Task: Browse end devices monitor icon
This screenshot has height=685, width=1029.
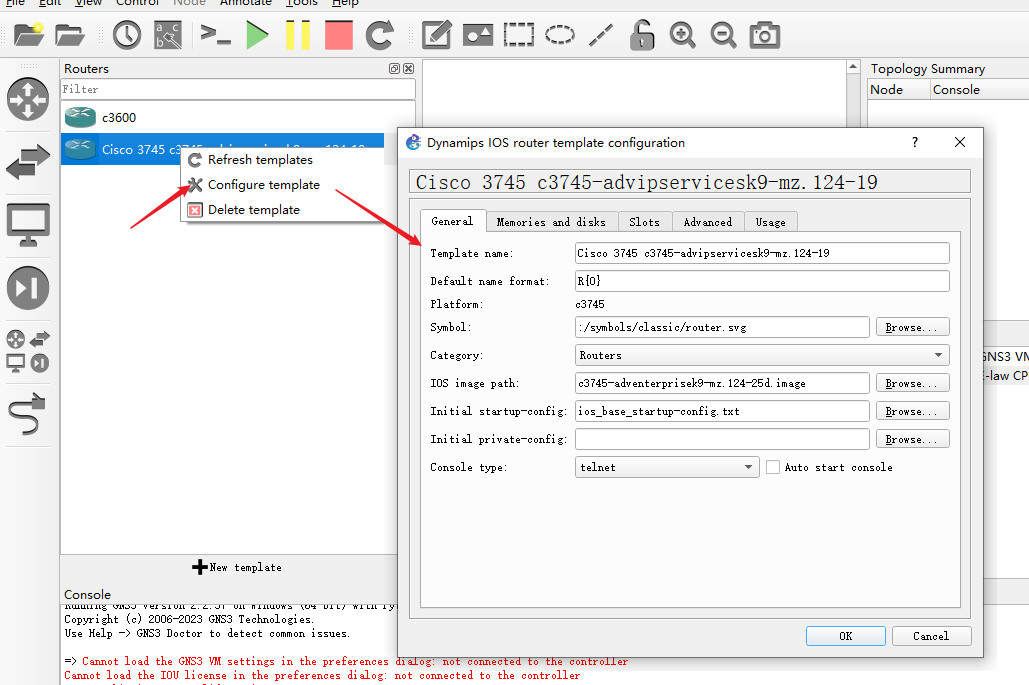Action: (x=28, y=224)
